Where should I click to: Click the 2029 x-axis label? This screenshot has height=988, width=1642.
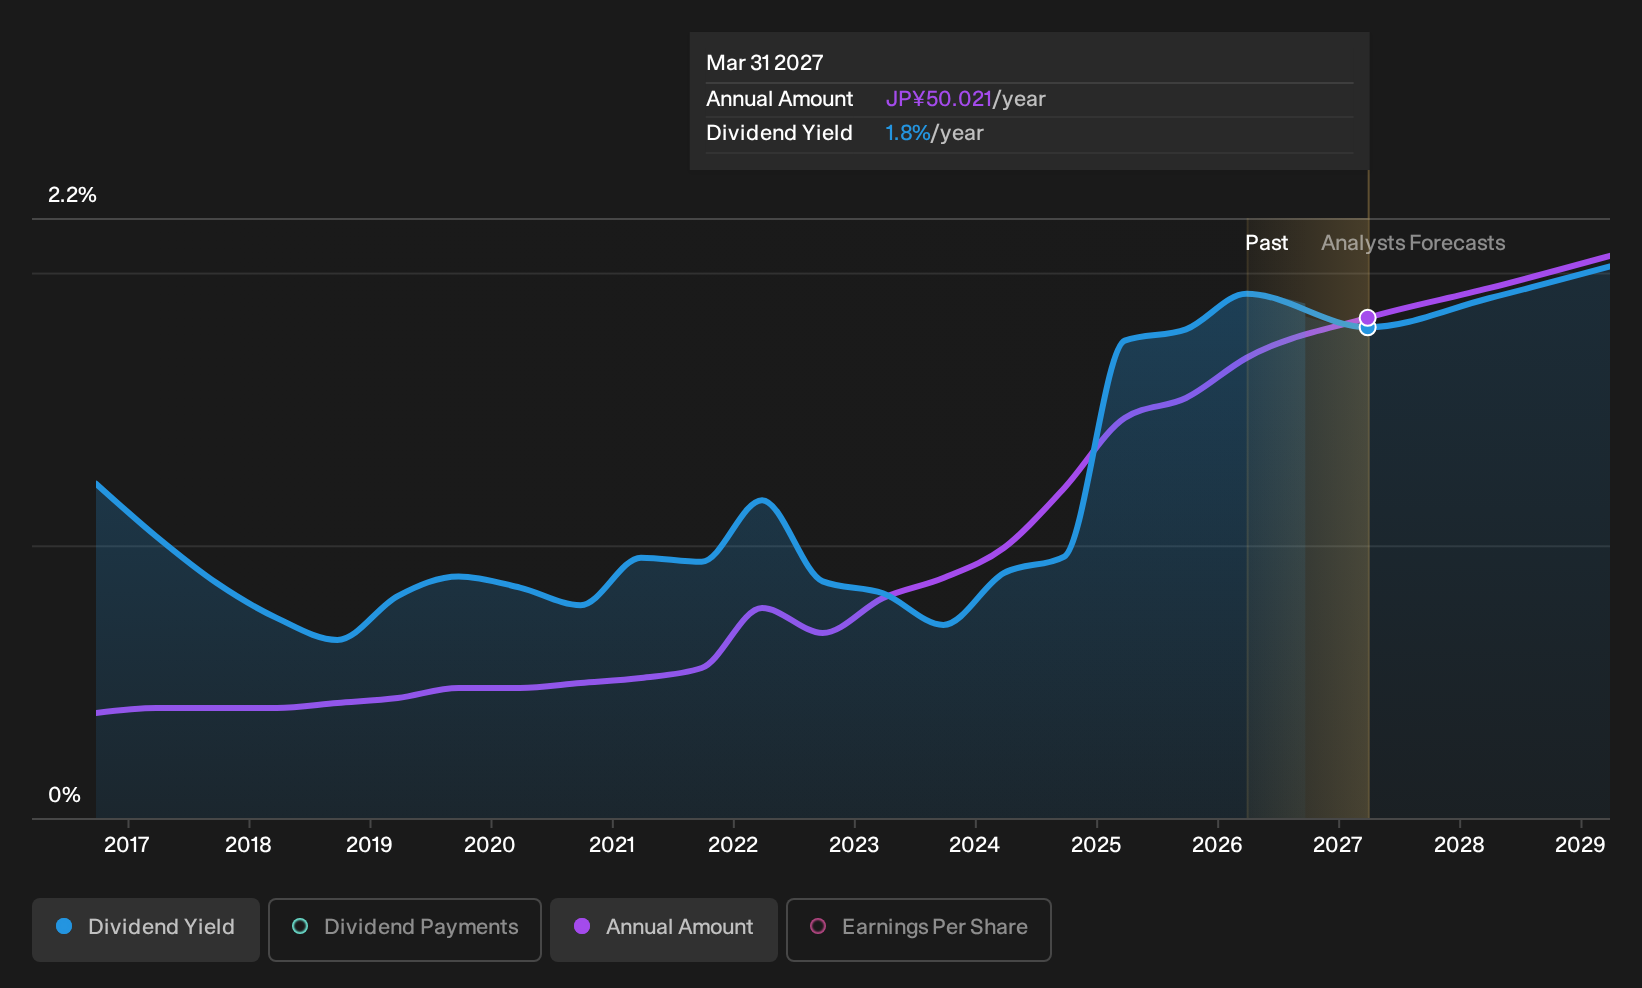pos(1580,845)
